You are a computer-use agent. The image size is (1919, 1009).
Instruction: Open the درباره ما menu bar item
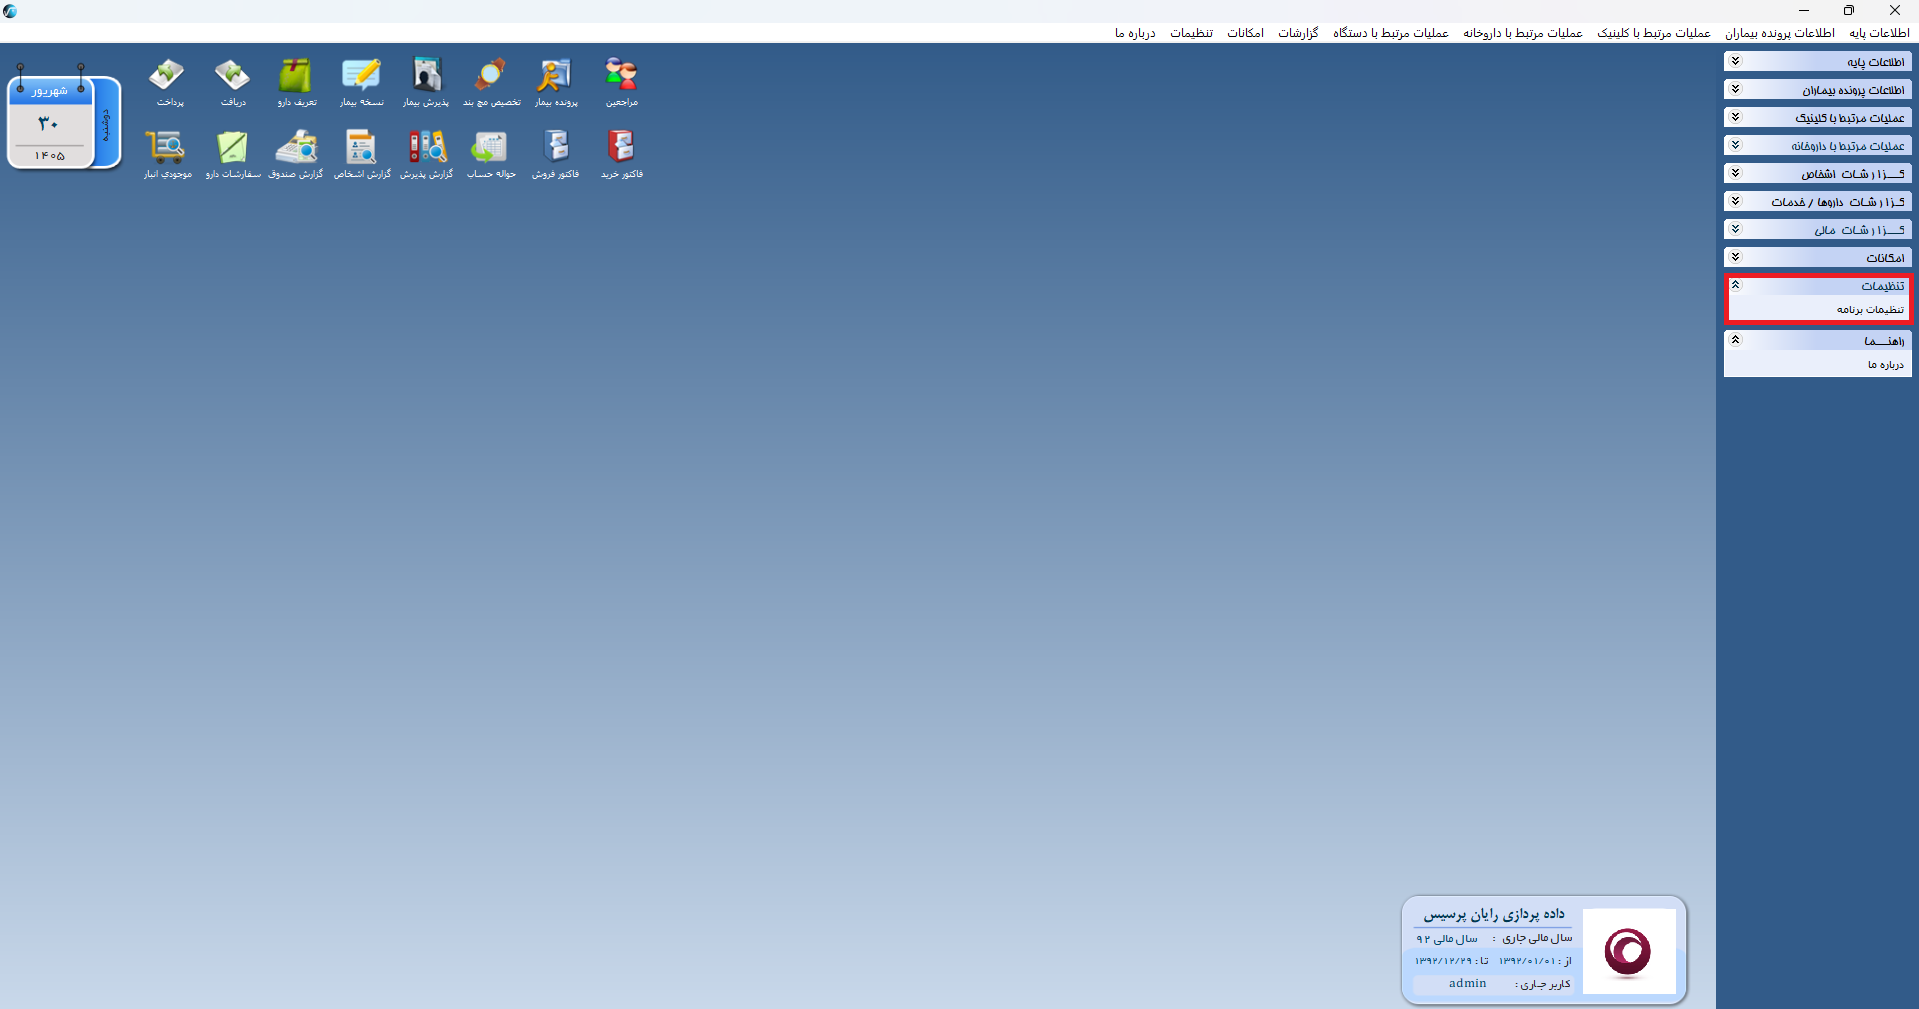click(1135, 33)
